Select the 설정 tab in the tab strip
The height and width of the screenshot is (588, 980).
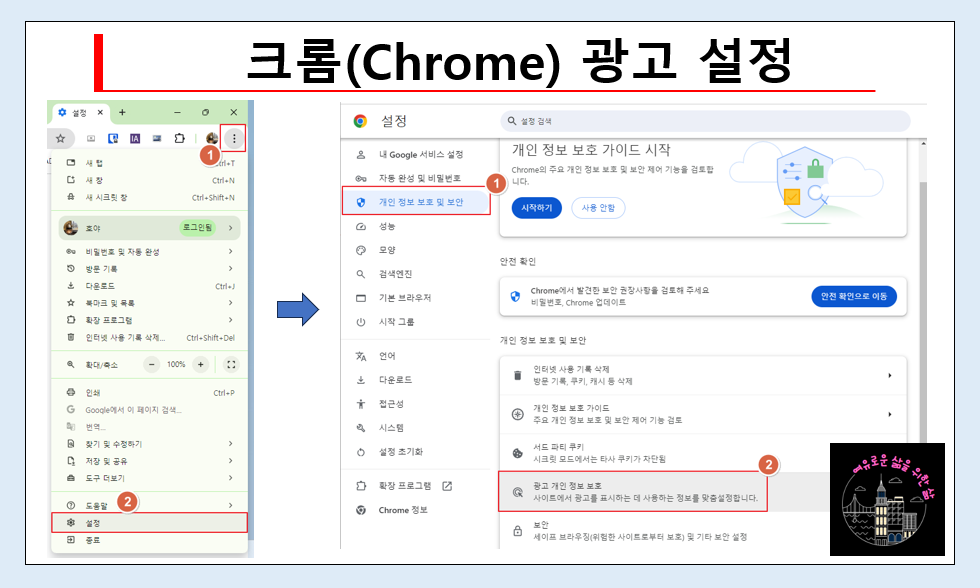coord(79,112)
